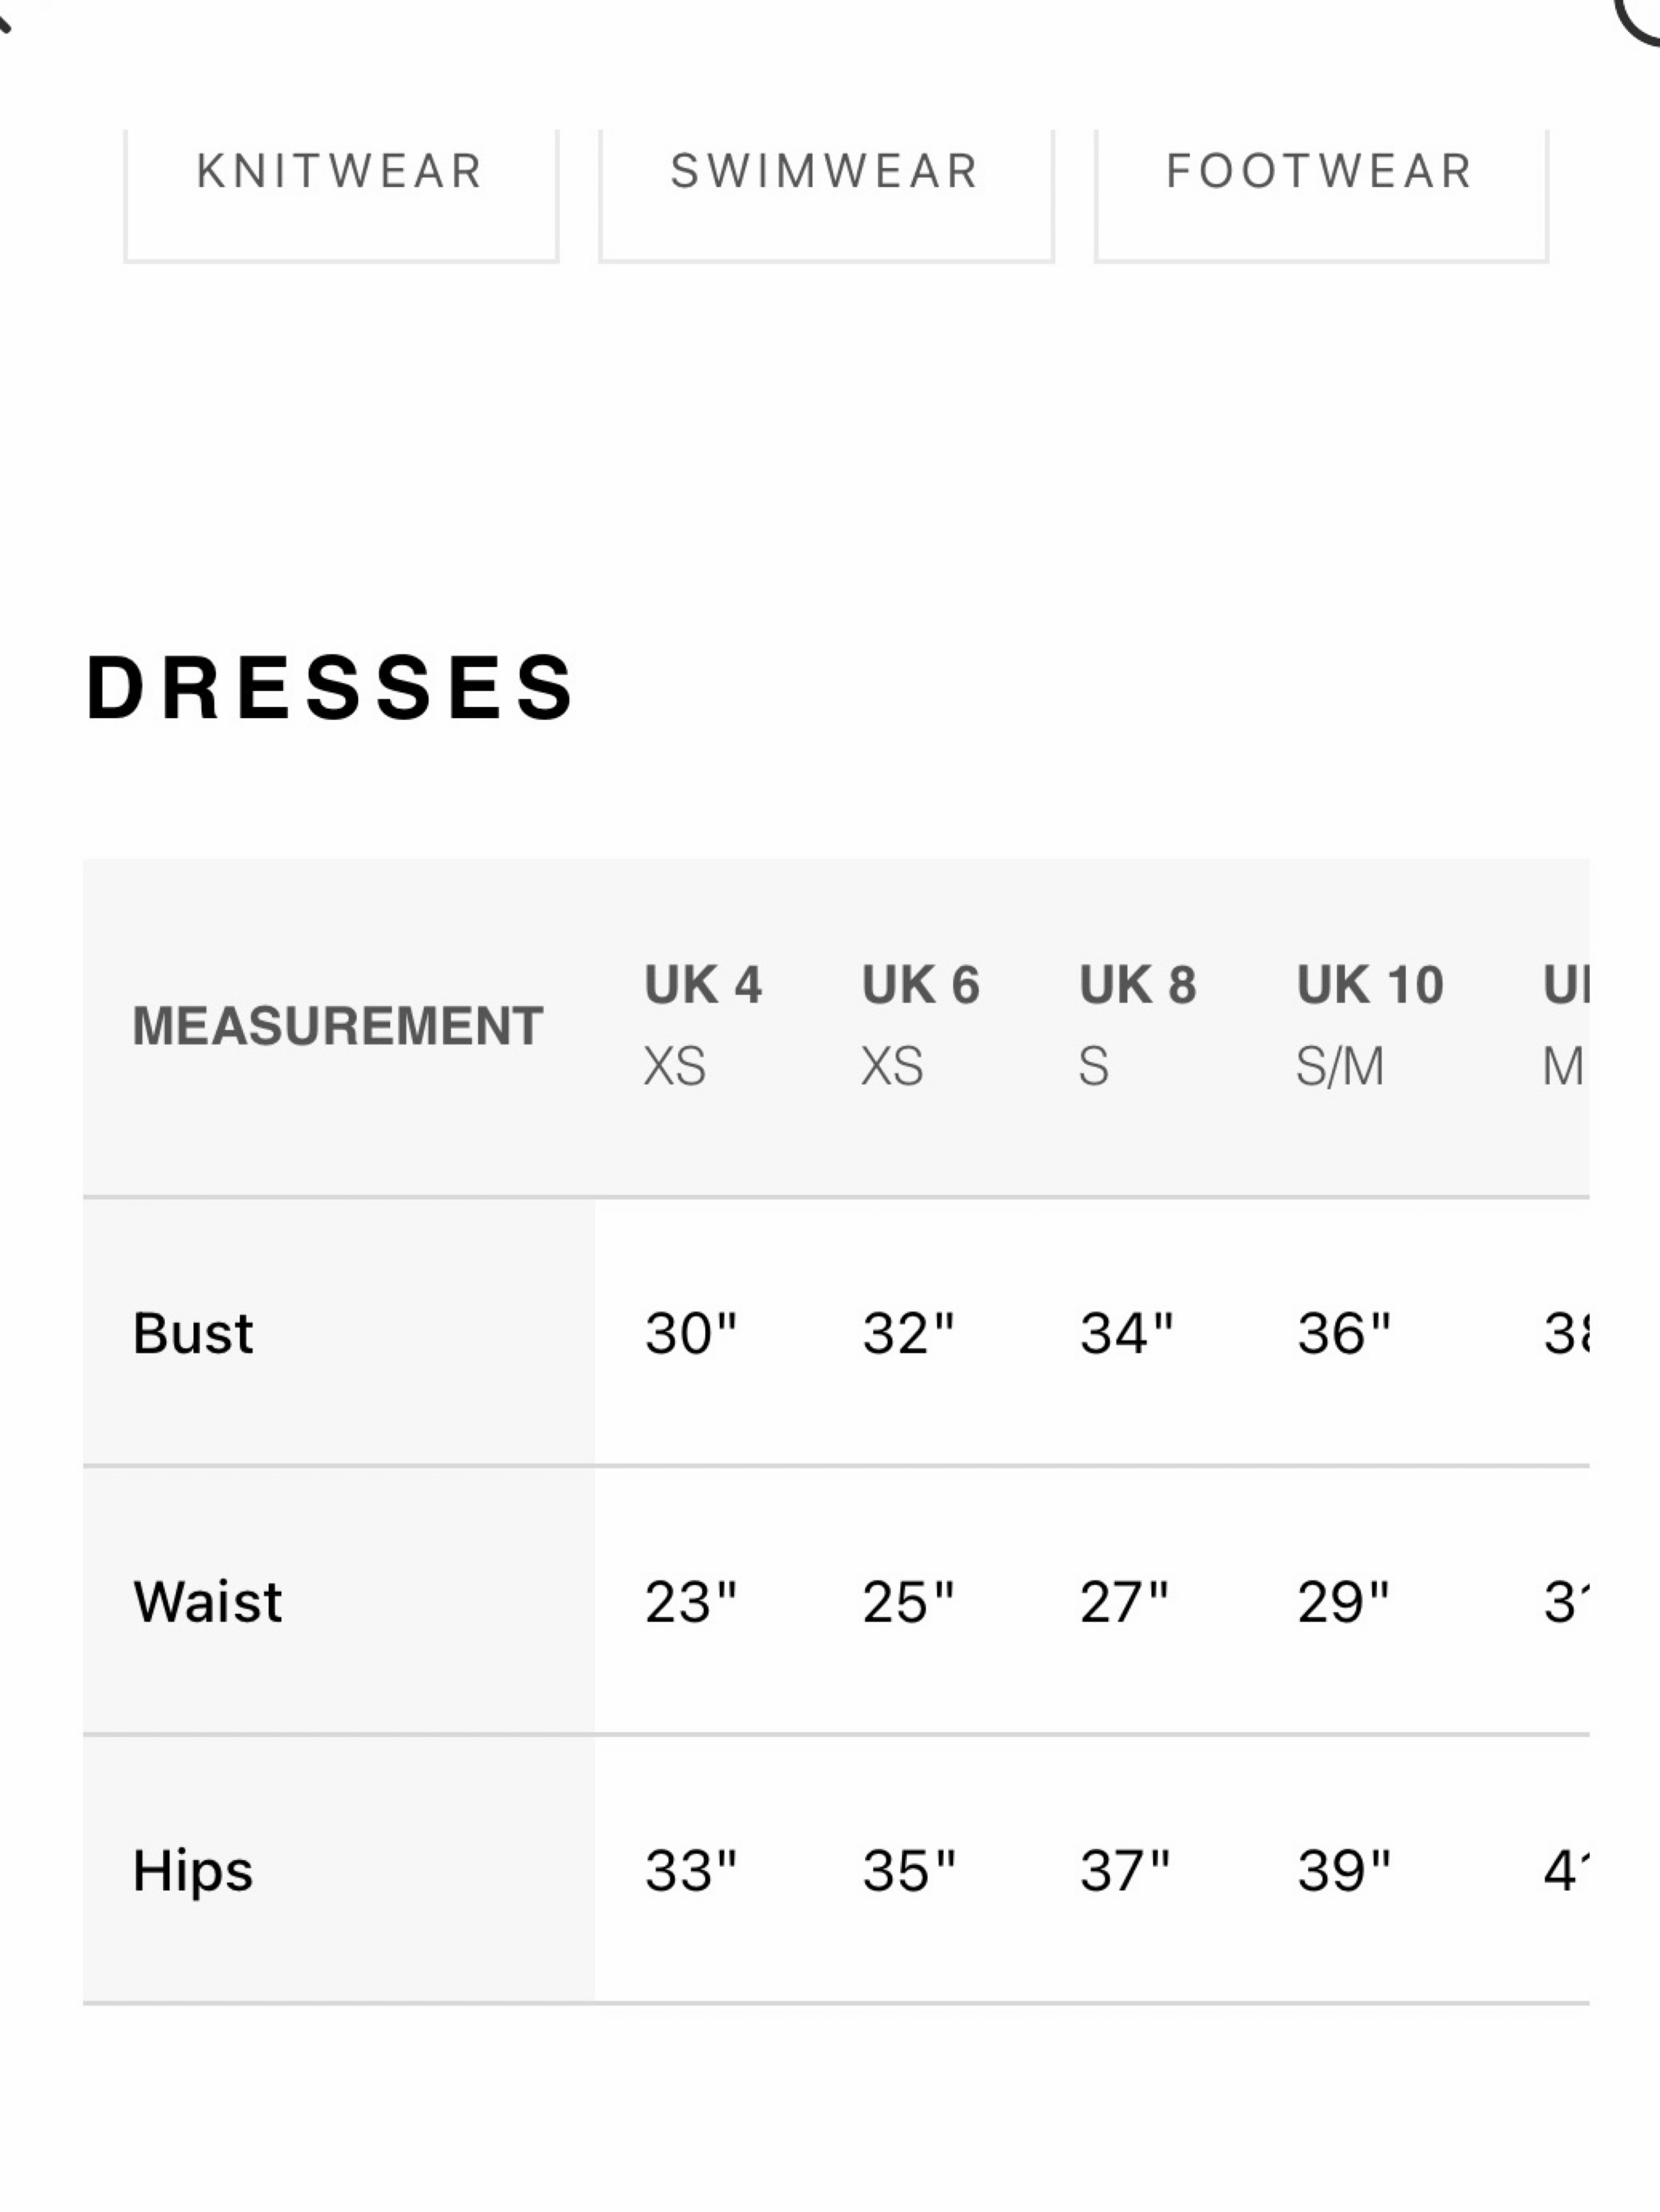This screenshot has height=2212, width=1660.
Task: Click the 35" hips measurement cell
Action: (x=908, y=1871)
